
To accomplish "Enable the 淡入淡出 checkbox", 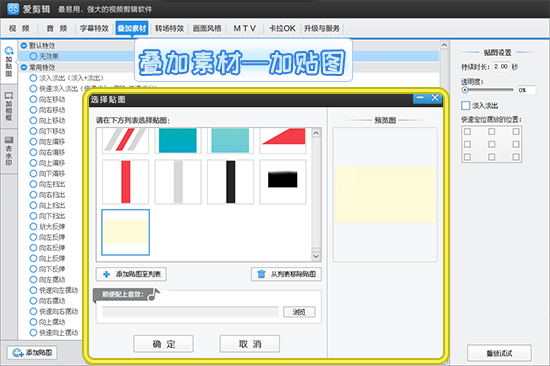I will tap(465, 106).
